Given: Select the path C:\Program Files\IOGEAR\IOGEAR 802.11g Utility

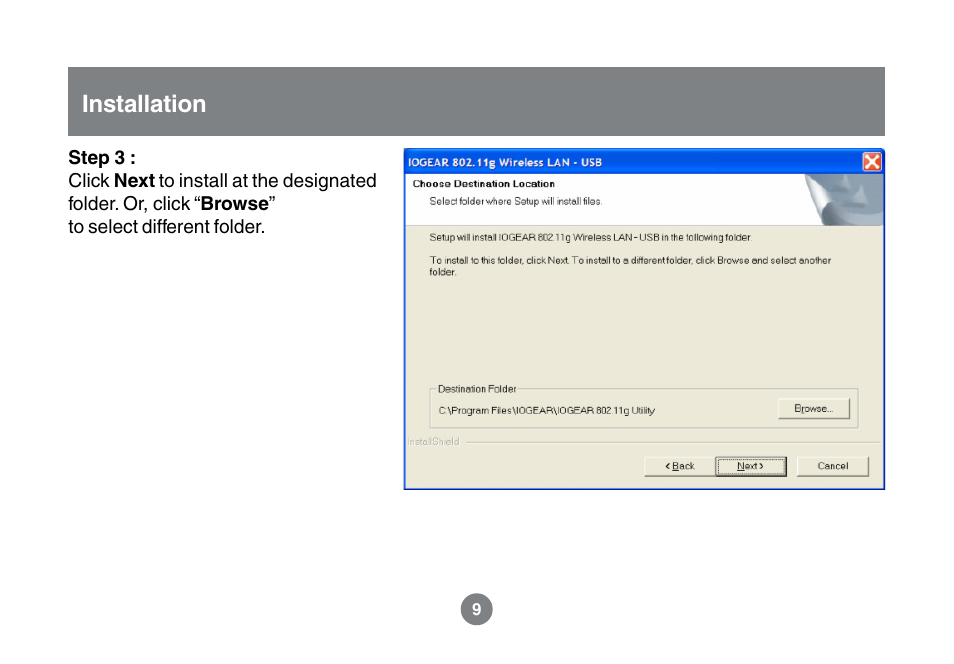Looking at the screenshot, I should (x=546, y=411).
